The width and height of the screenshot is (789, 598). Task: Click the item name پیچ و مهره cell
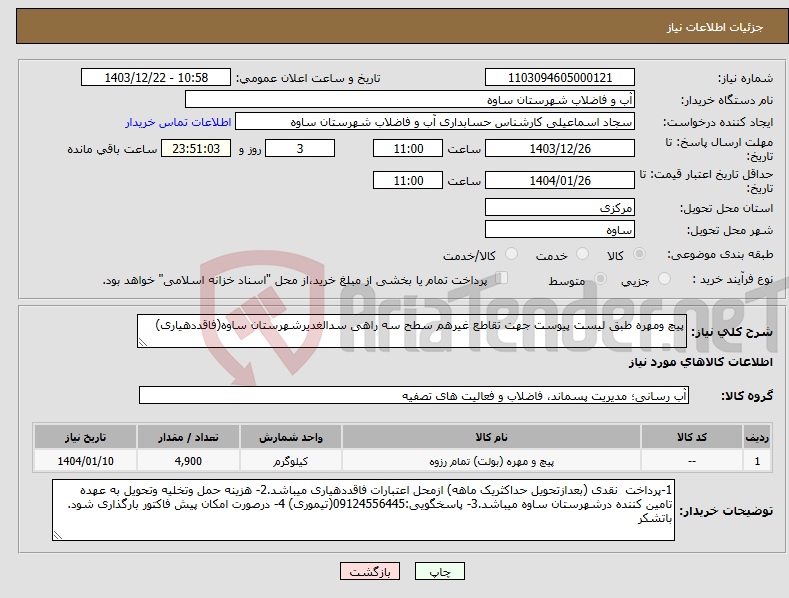point(491,461)
